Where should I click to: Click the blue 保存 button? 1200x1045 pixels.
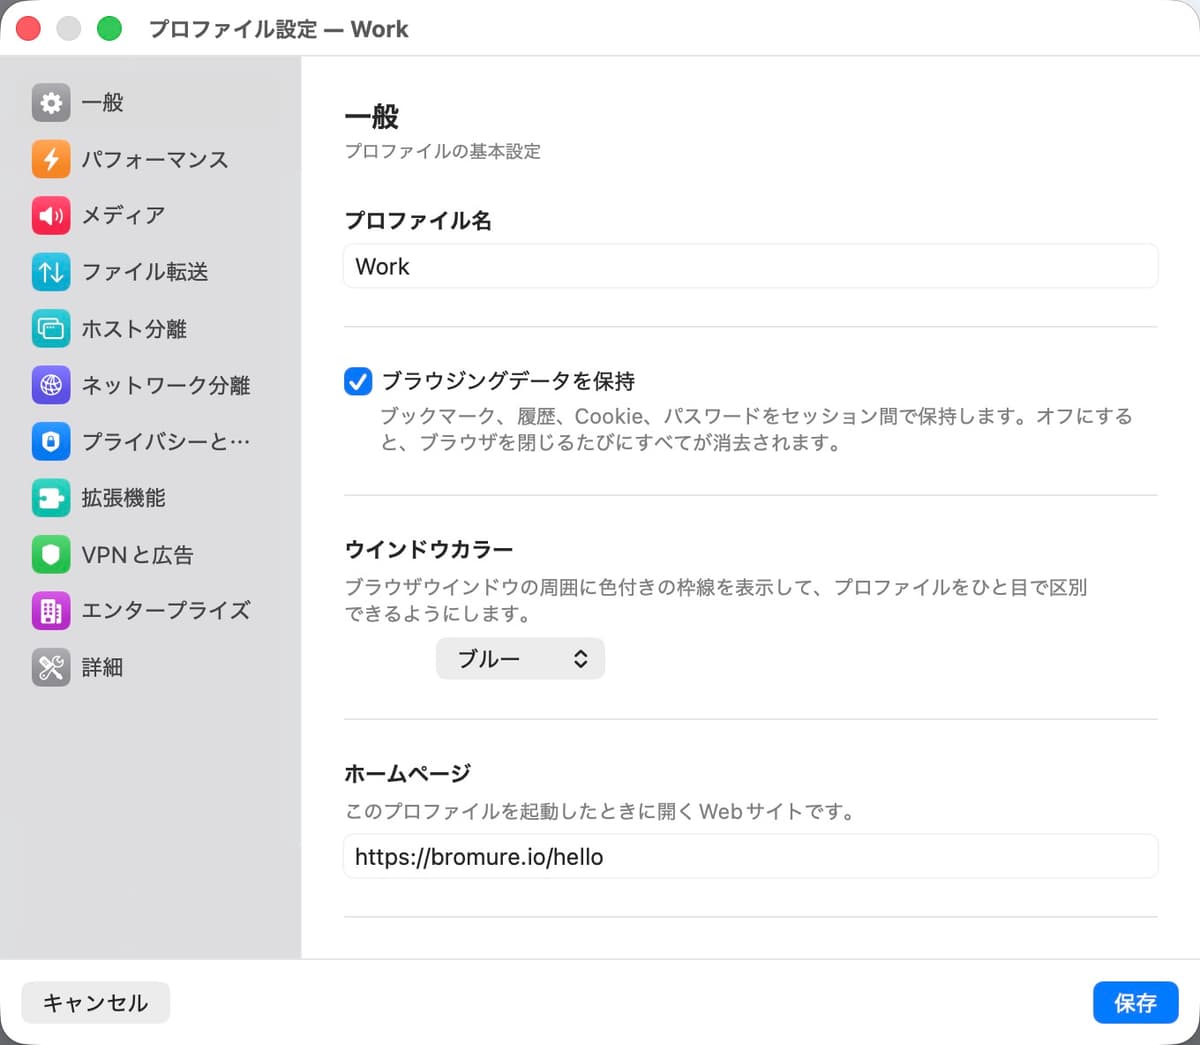pos(1135,1003)
